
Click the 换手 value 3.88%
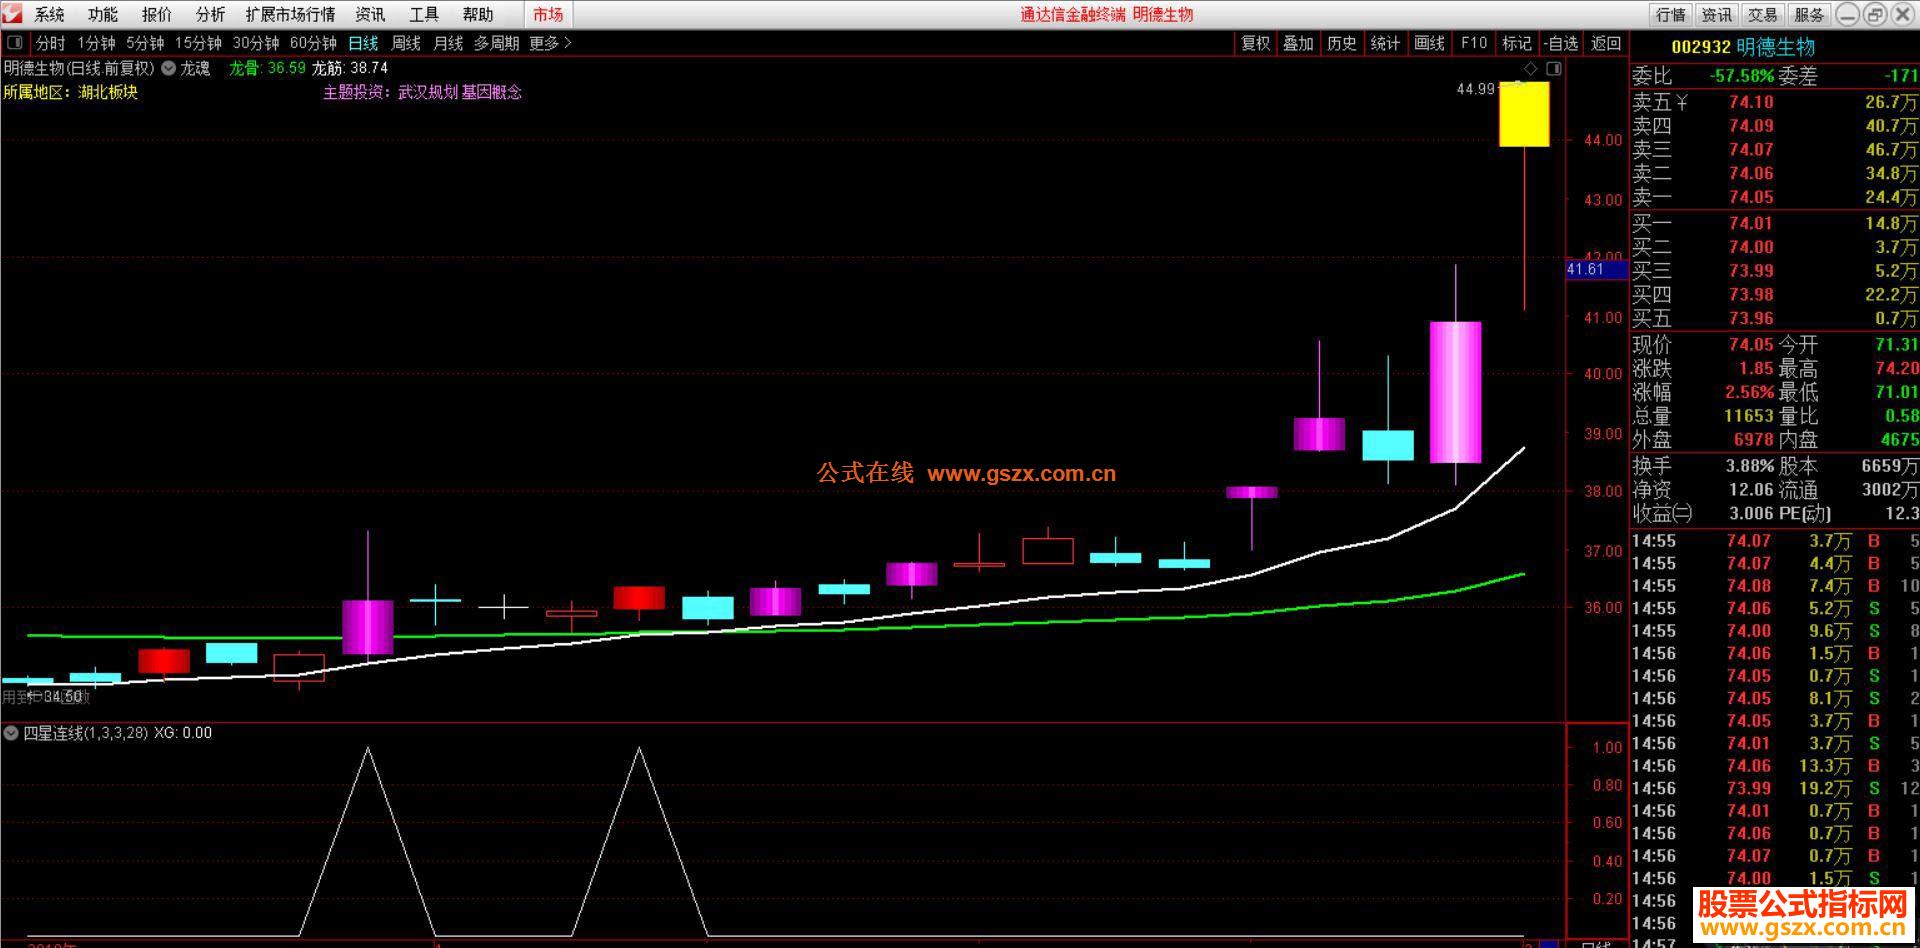click(x=1749, y=466)
